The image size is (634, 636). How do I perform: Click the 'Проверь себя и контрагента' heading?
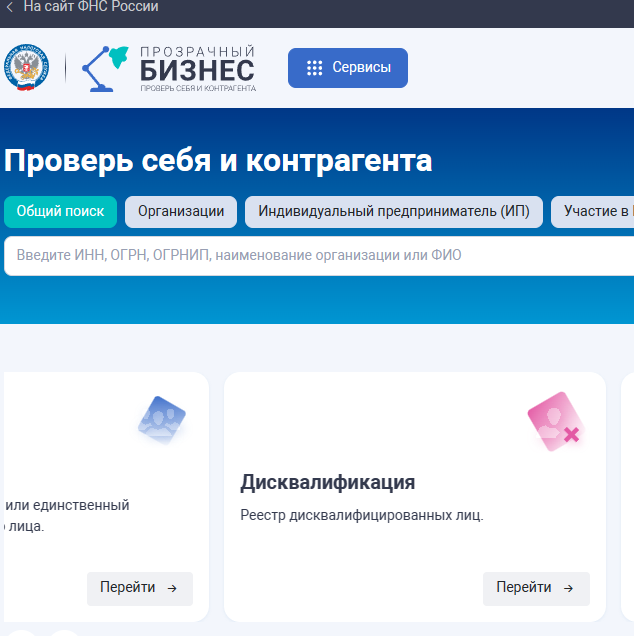pos(218,161)
